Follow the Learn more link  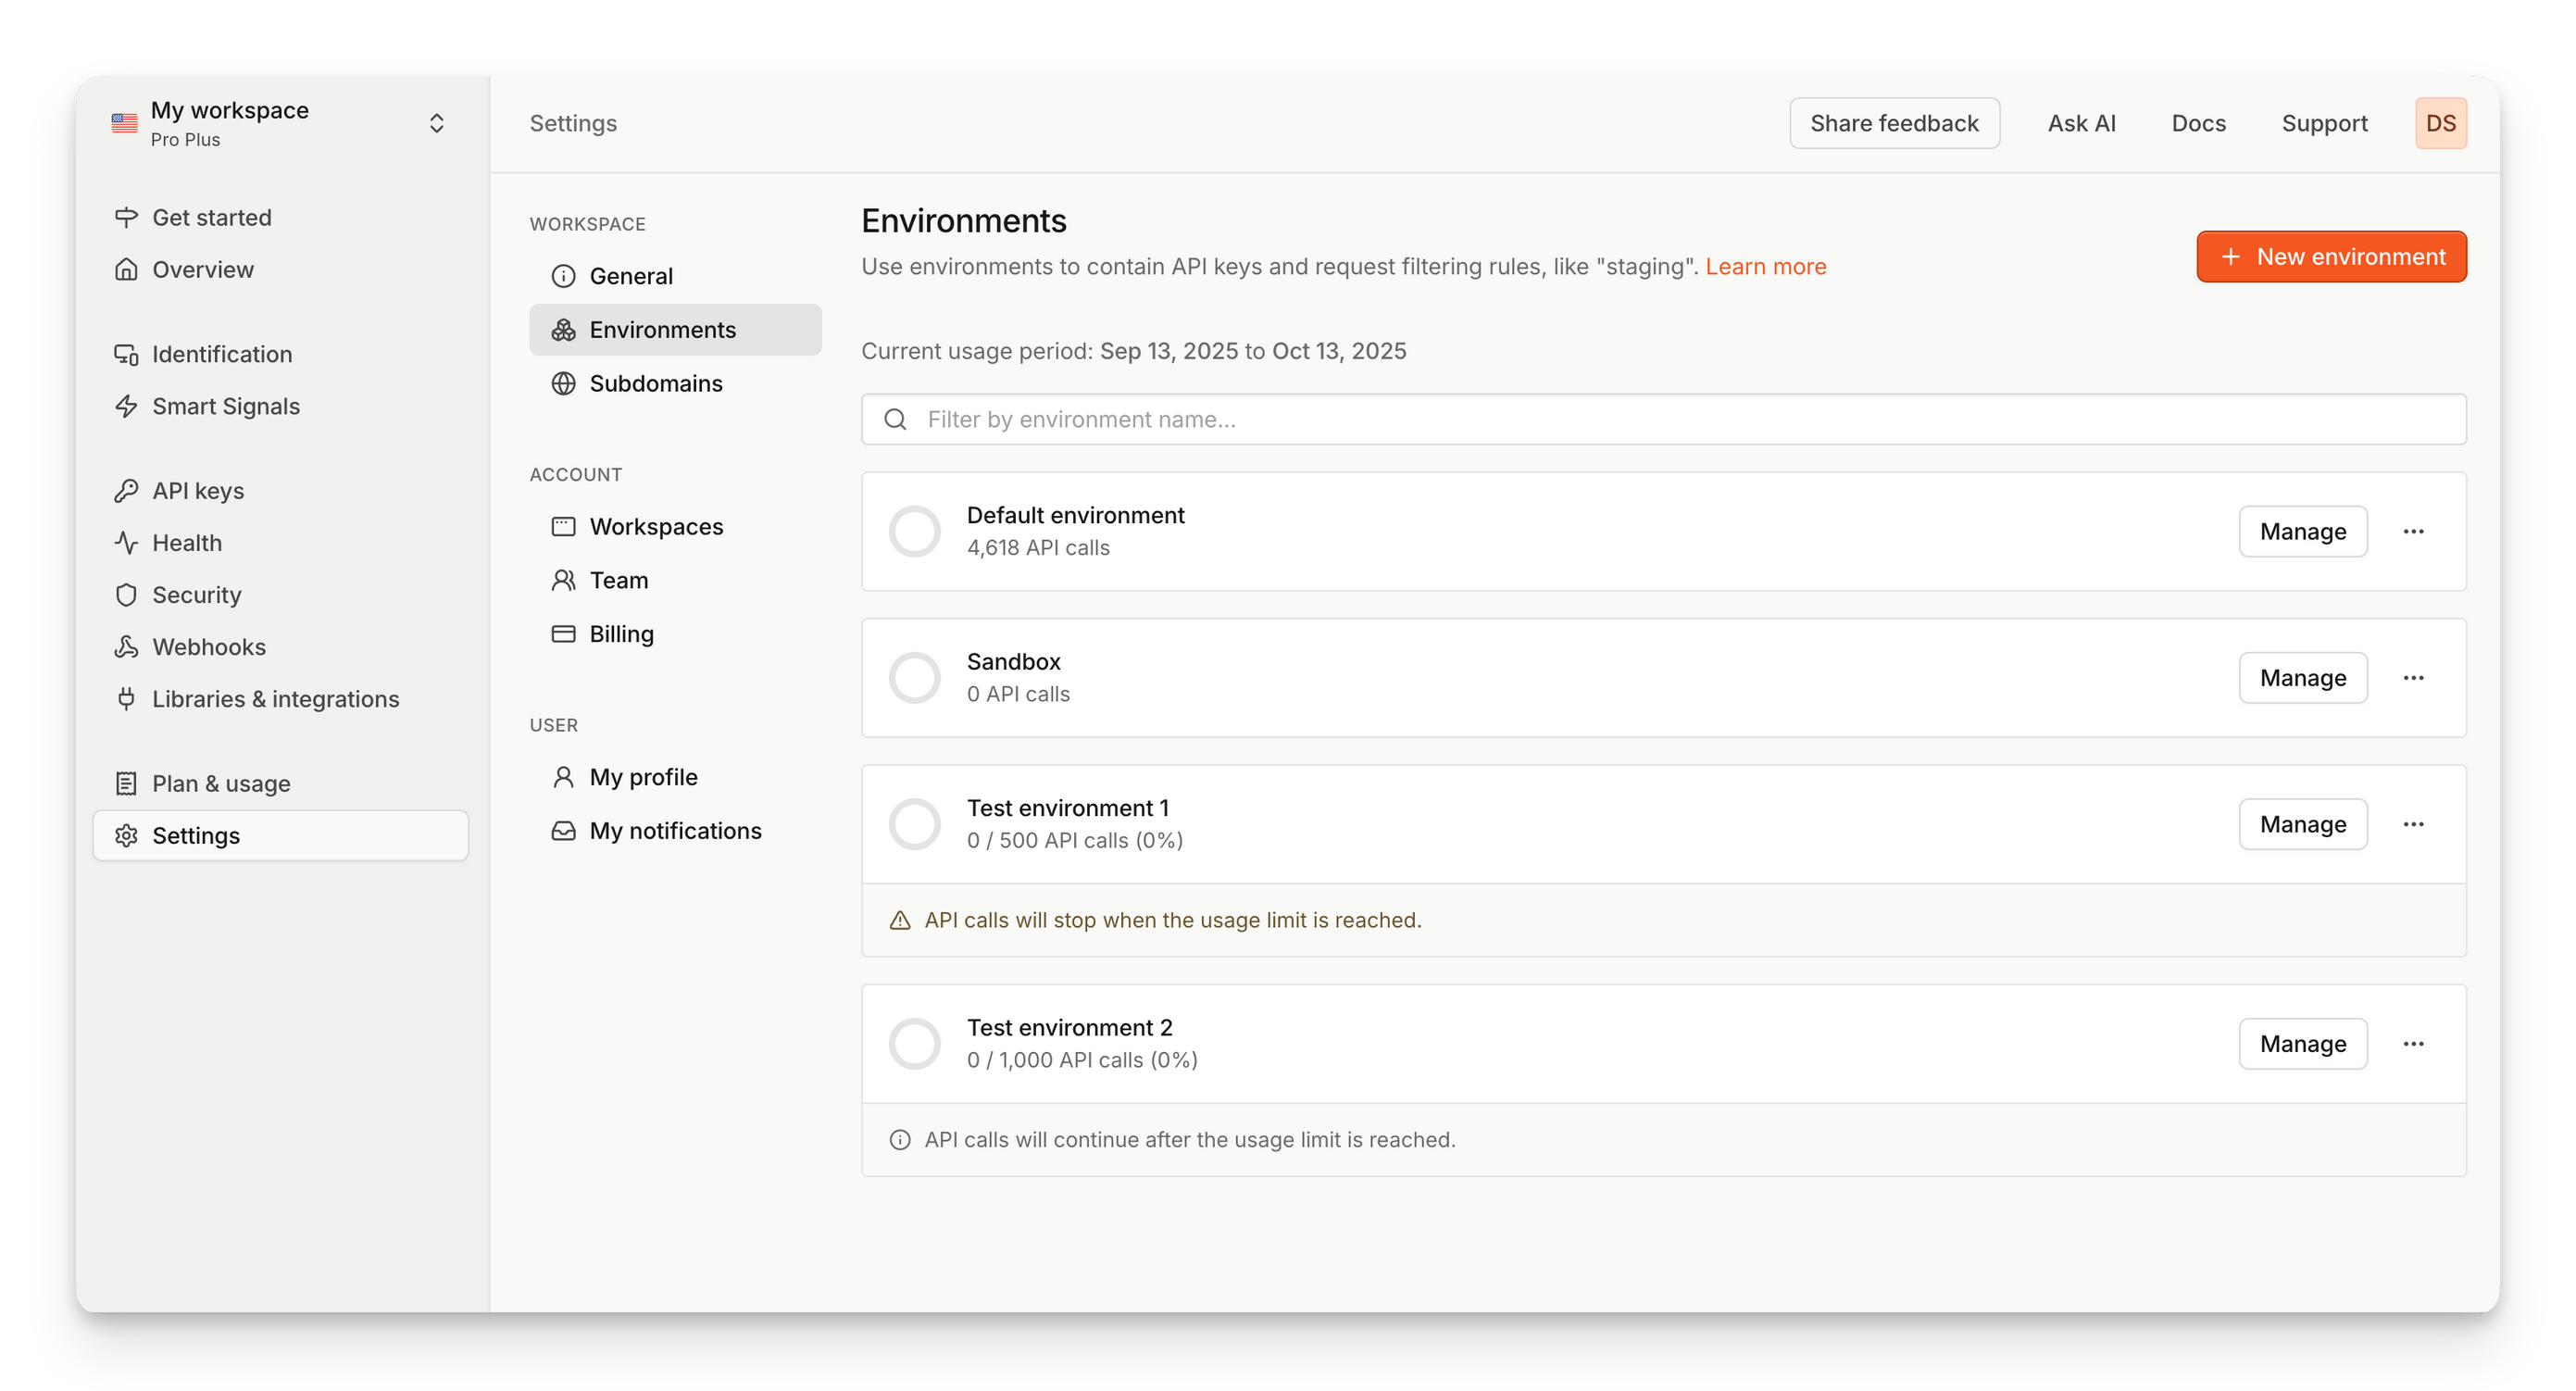coord(1765,266)
